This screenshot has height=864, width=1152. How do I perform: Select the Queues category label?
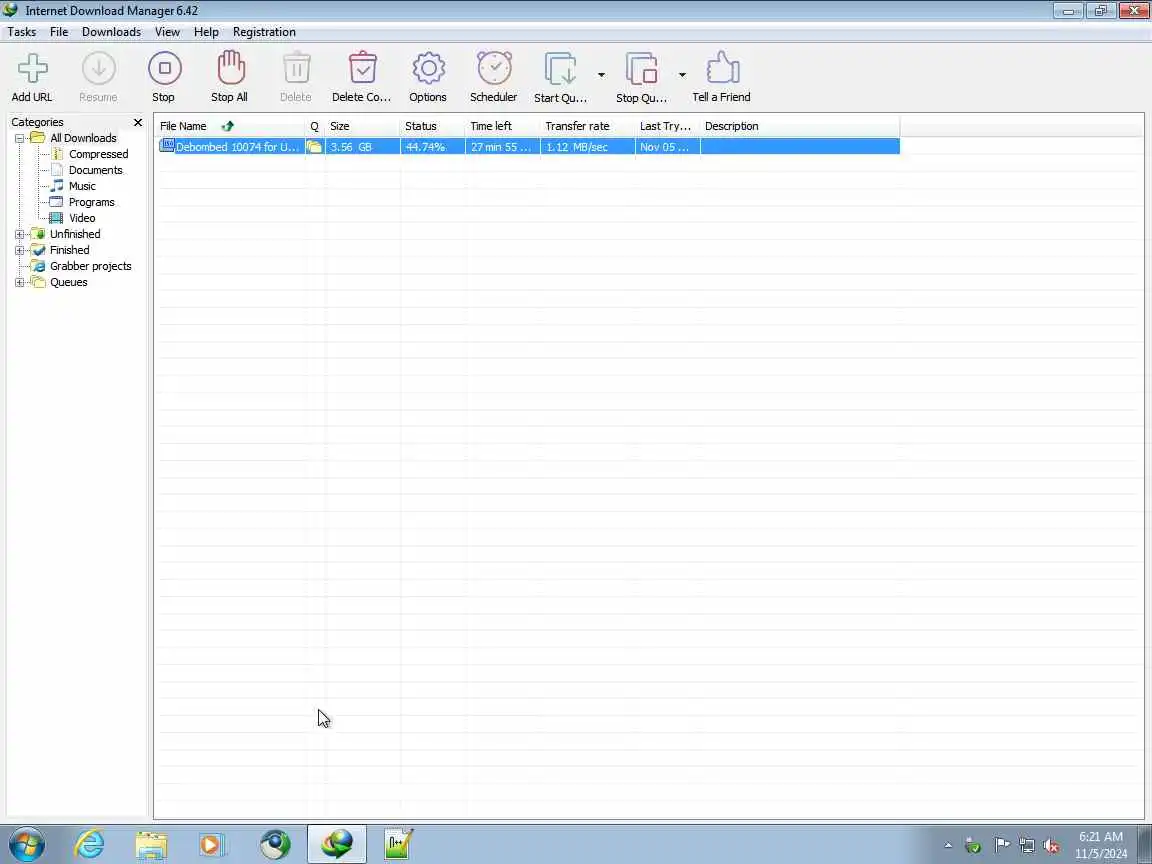68,283
